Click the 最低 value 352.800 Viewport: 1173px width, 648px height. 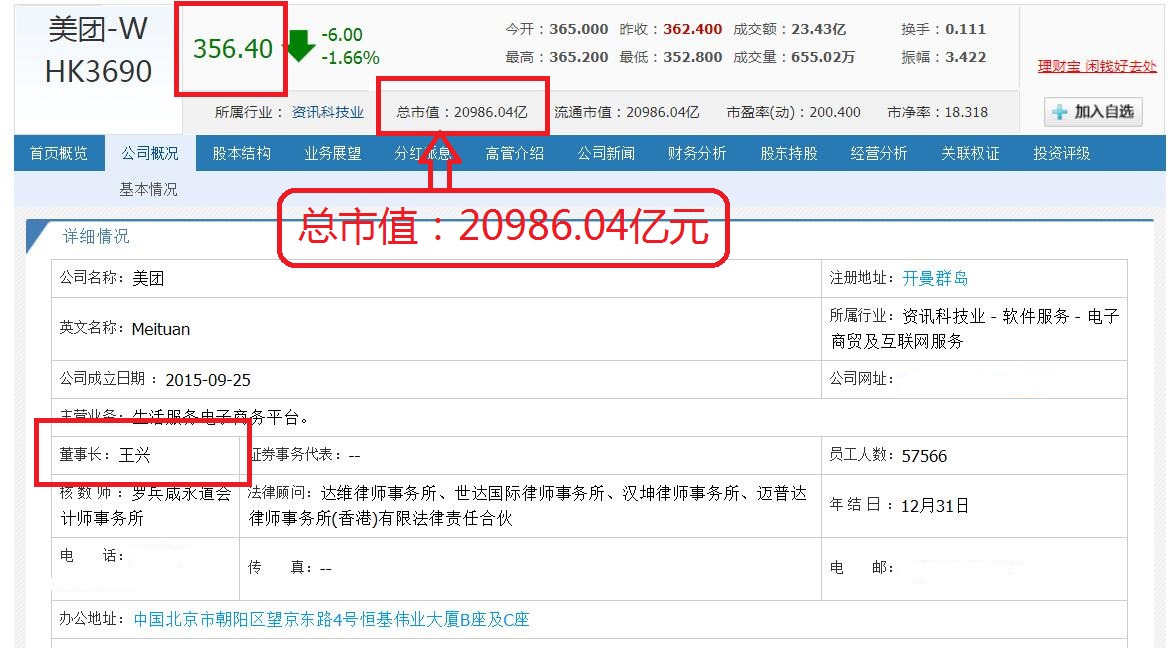(x=692, y=57)
